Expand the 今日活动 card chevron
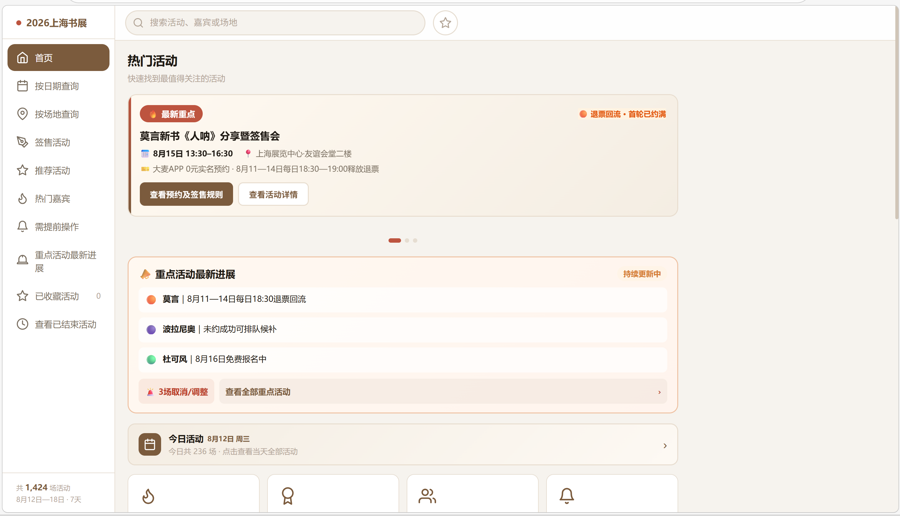The image size is (900, 516). (665, 445)
